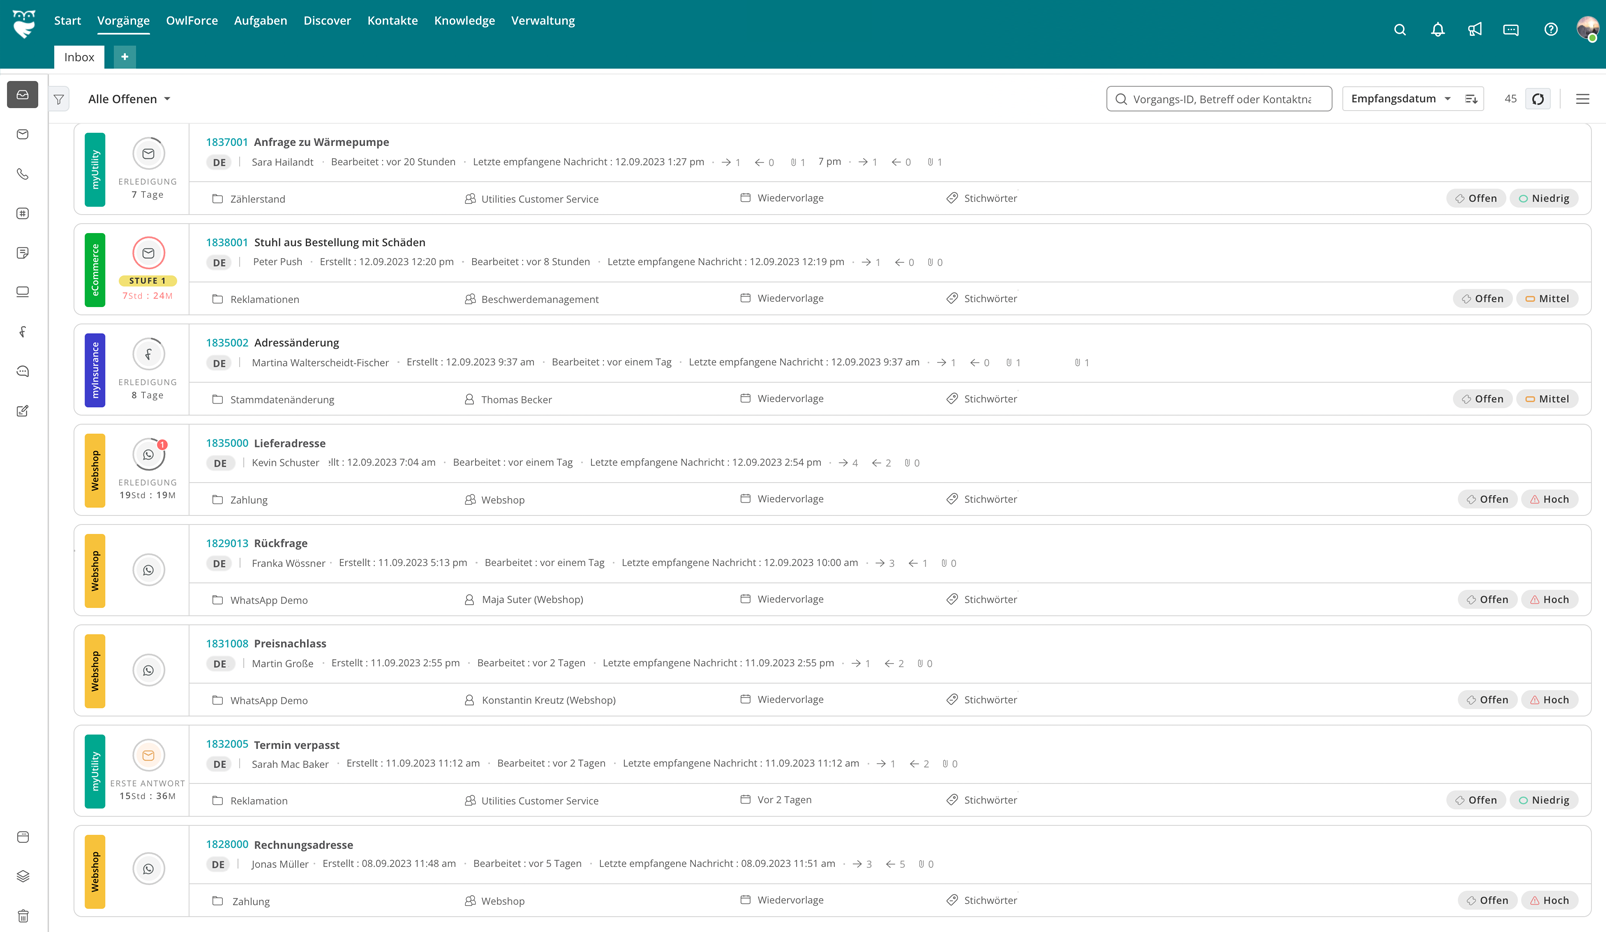Open the global search magnifier icon
This screenshot has width=1606, height=932.
click(1399, 29)
